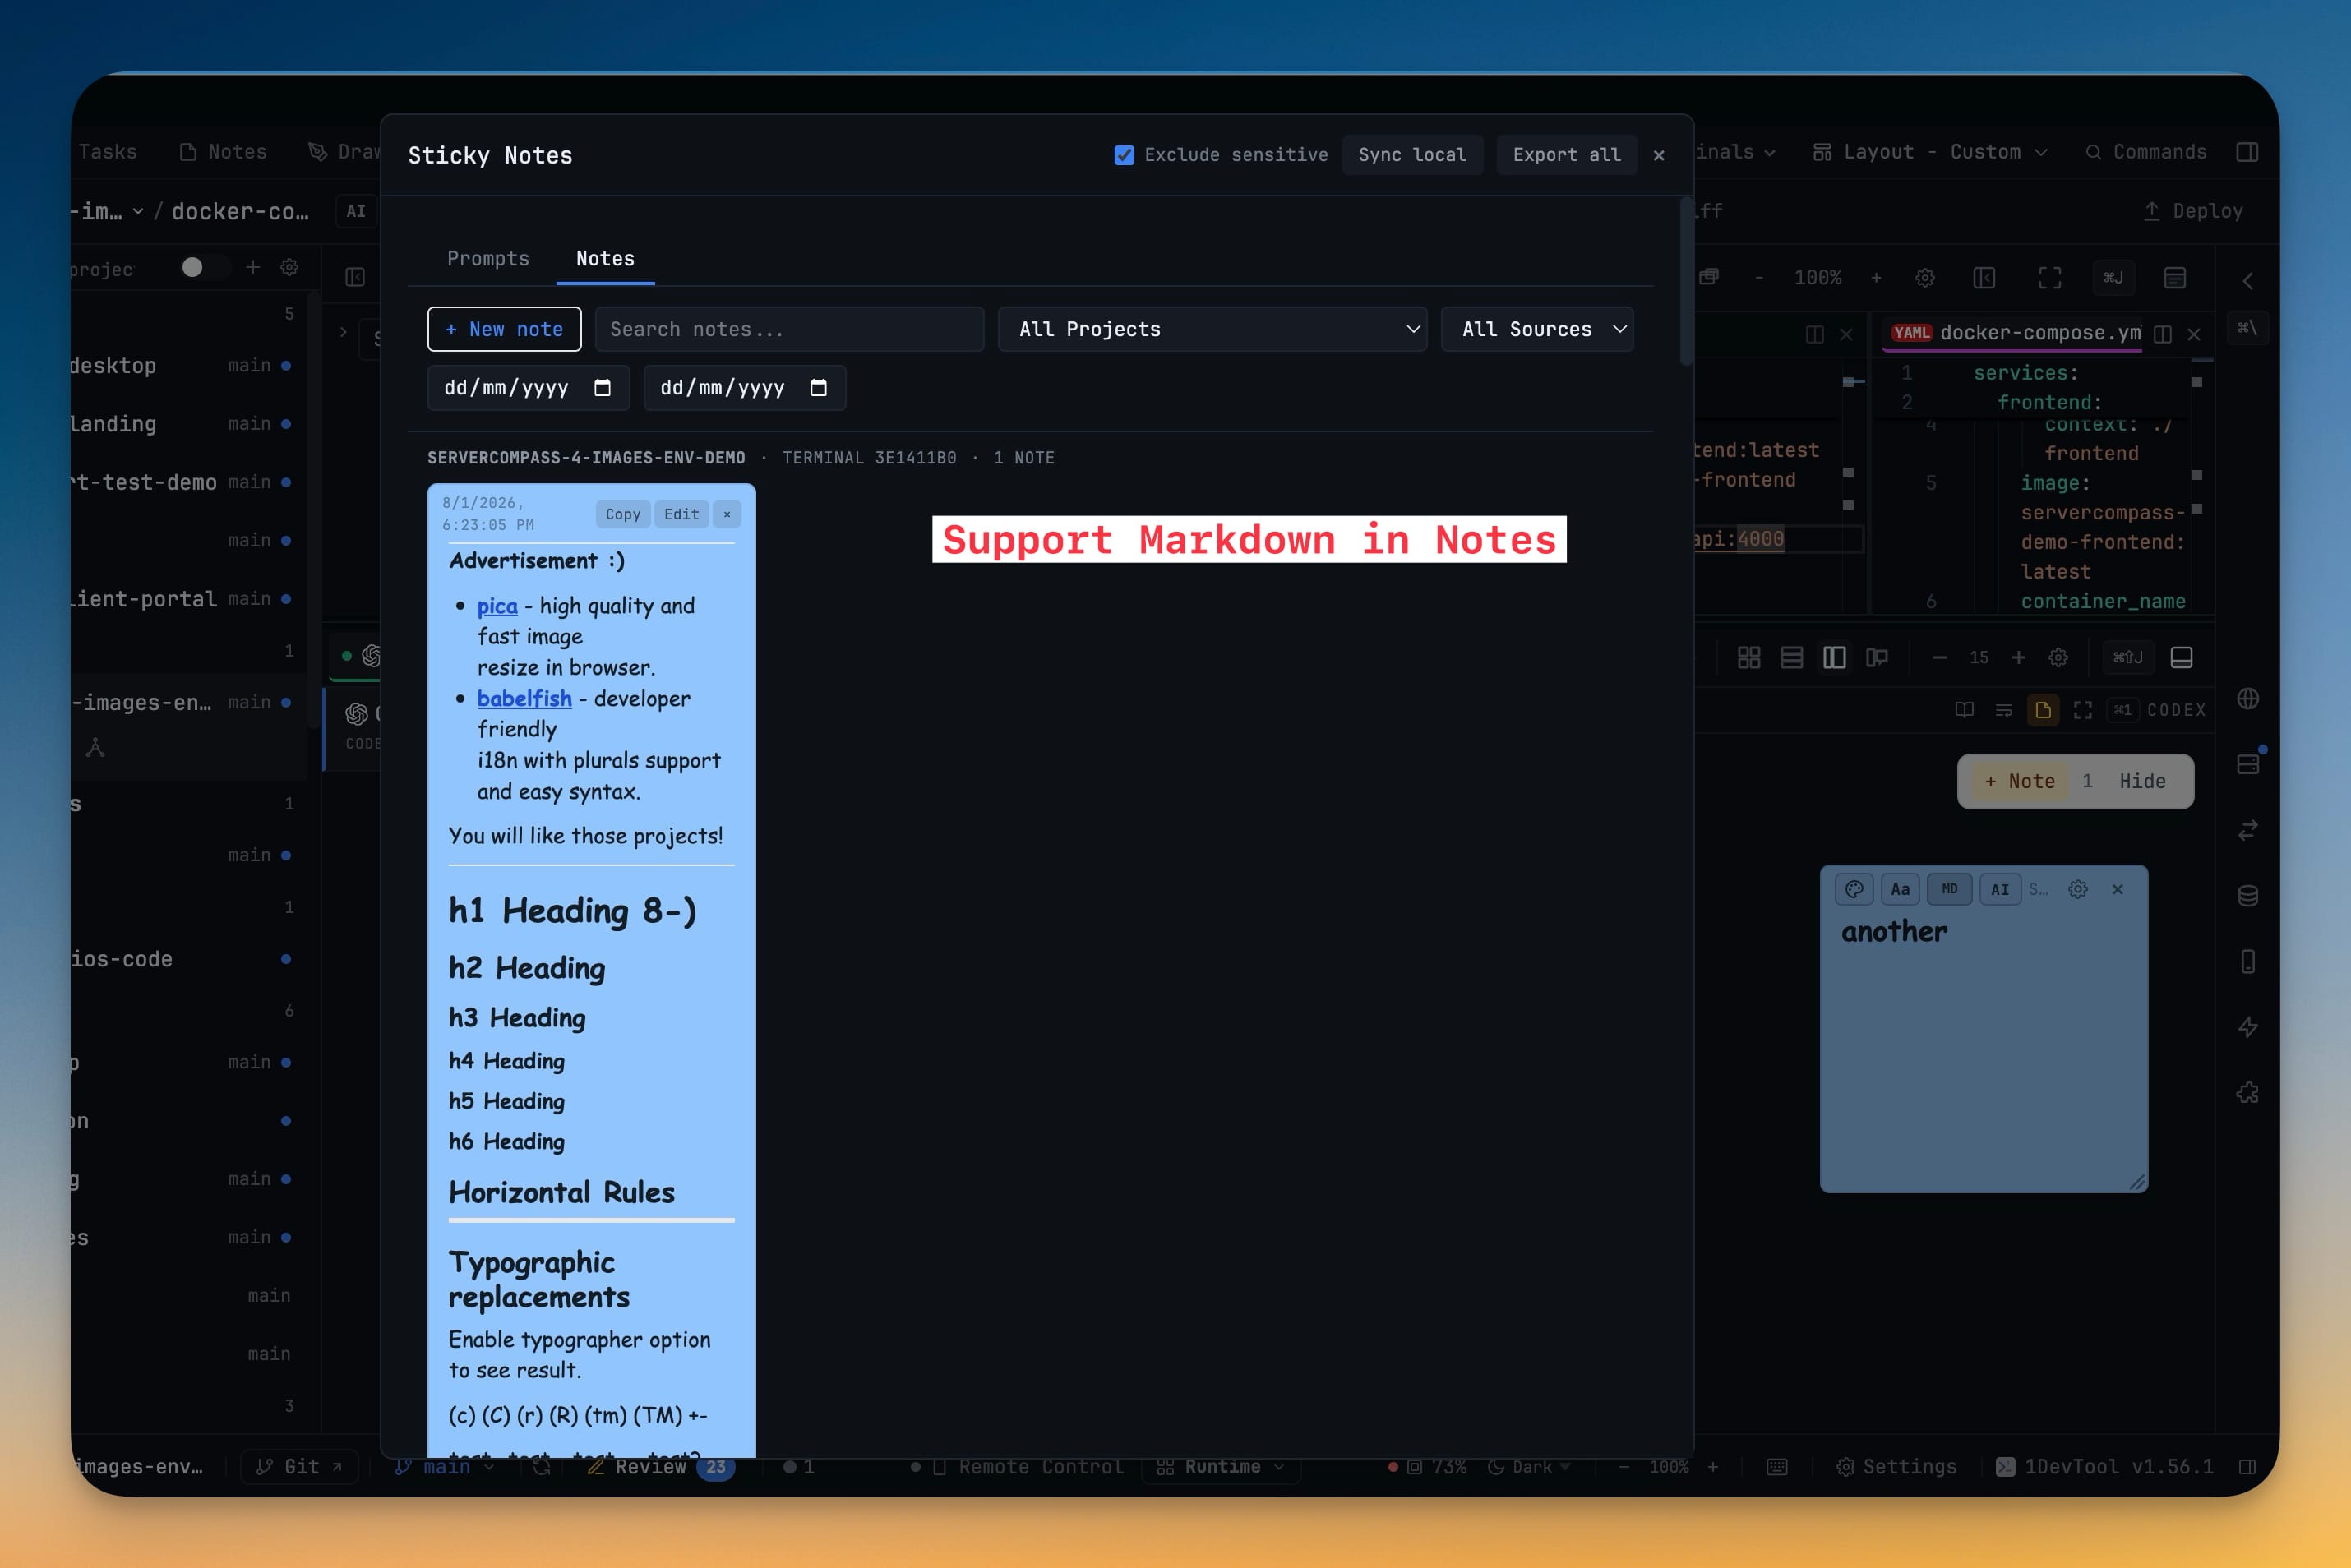Increase terminal font size with the plus beside 15

2018,658
